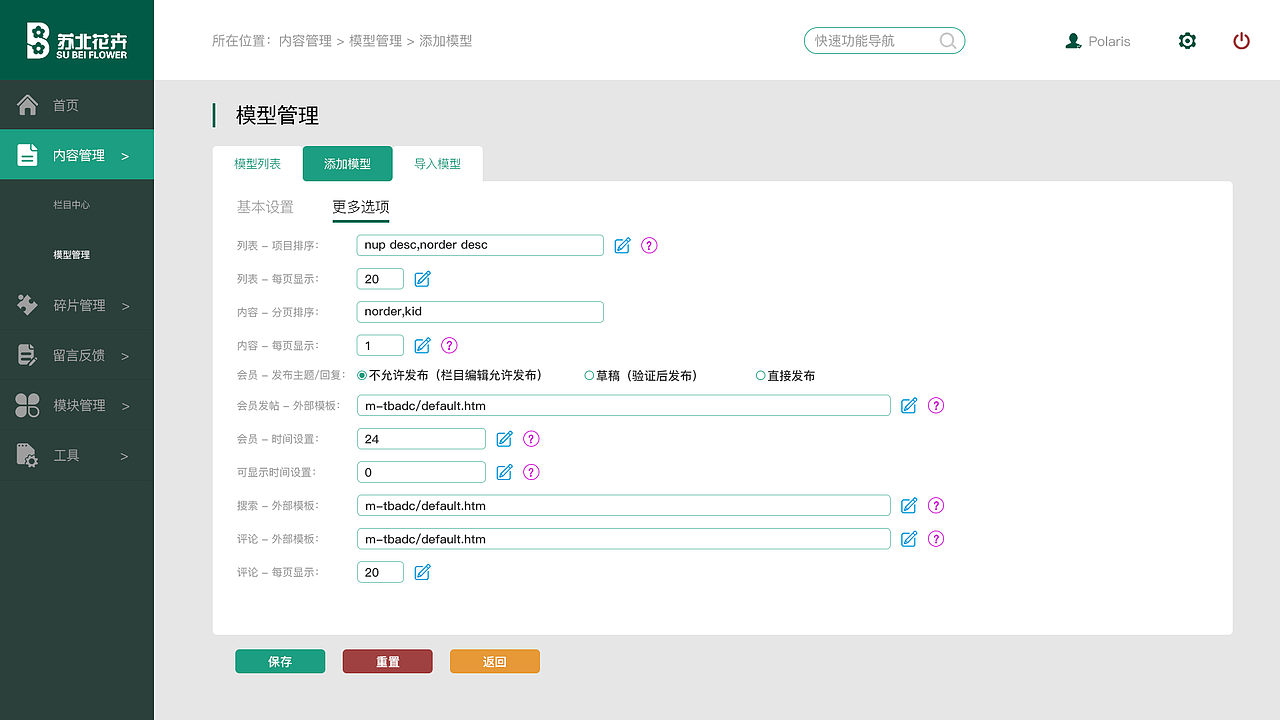Expand the 工具 sidebar menu
This screenshot has height=720, width=1280.
[x=77, y=455]
